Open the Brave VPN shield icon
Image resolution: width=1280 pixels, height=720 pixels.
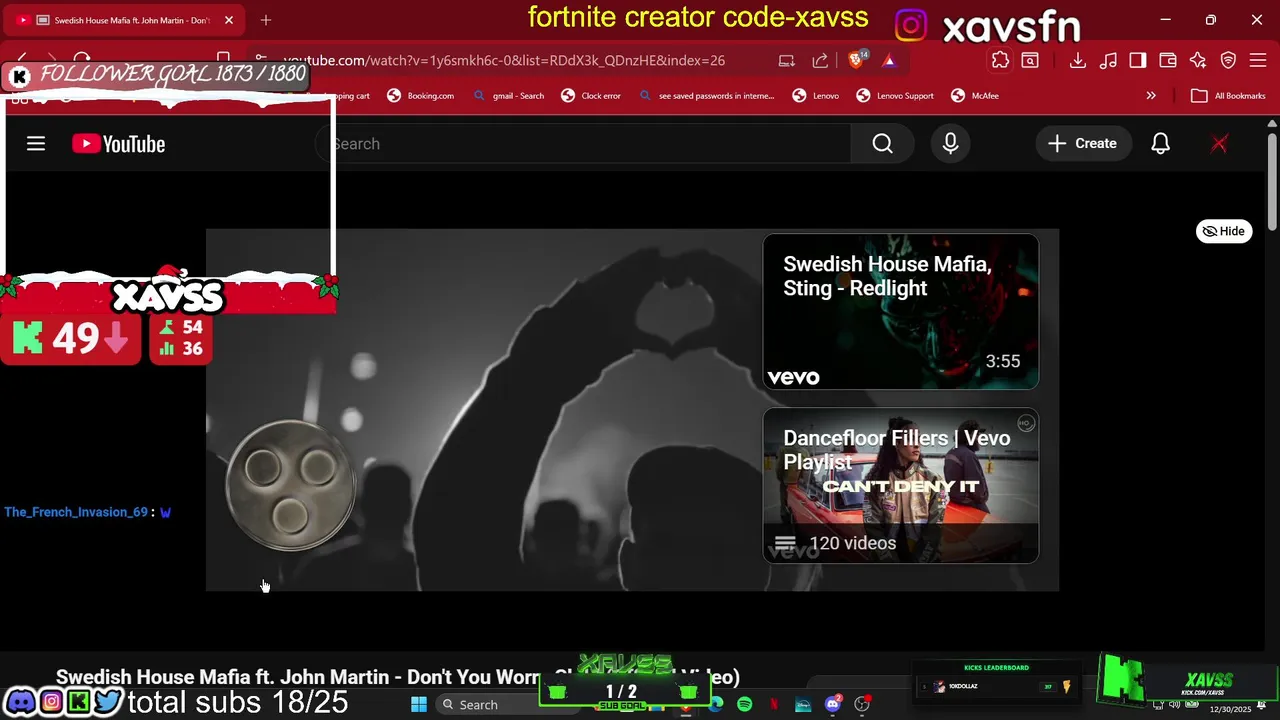[x=1228, y=60]
